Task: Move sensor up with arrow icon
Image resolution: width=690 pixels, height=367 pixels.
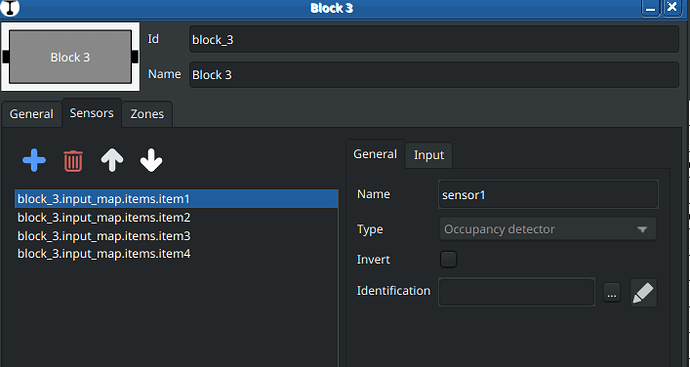Action: [112, 160]
